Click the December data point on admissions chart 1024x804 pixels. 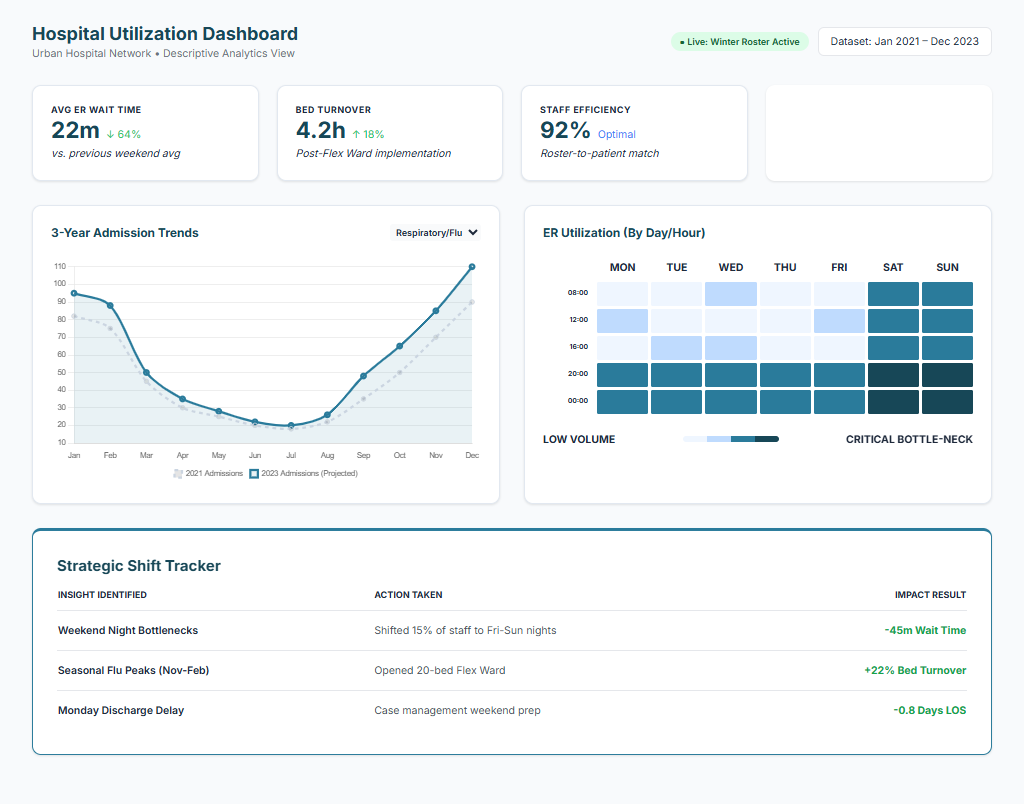(x=471, y=267)
